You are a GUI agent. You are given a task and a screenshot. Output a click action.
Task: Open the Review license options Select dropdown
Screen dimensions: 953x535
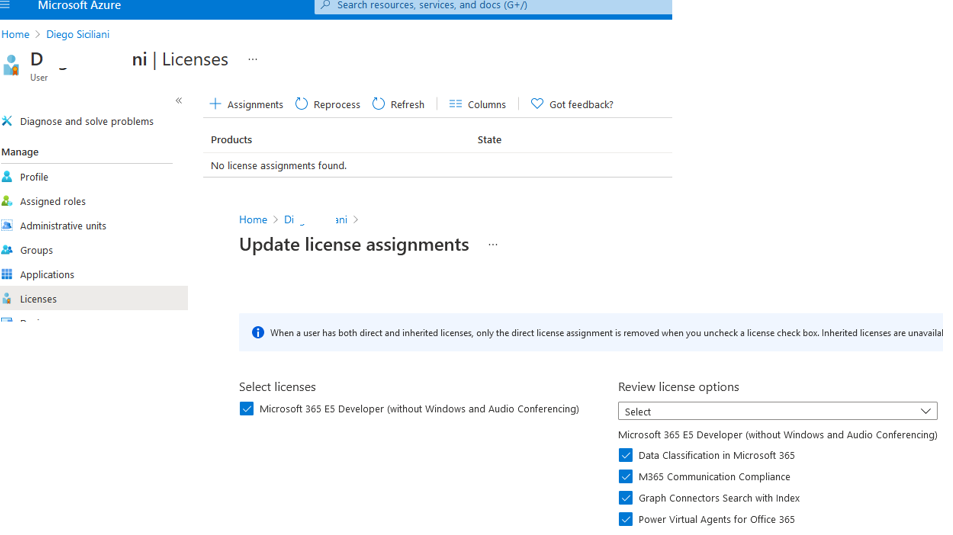click(x=777, y=412)
